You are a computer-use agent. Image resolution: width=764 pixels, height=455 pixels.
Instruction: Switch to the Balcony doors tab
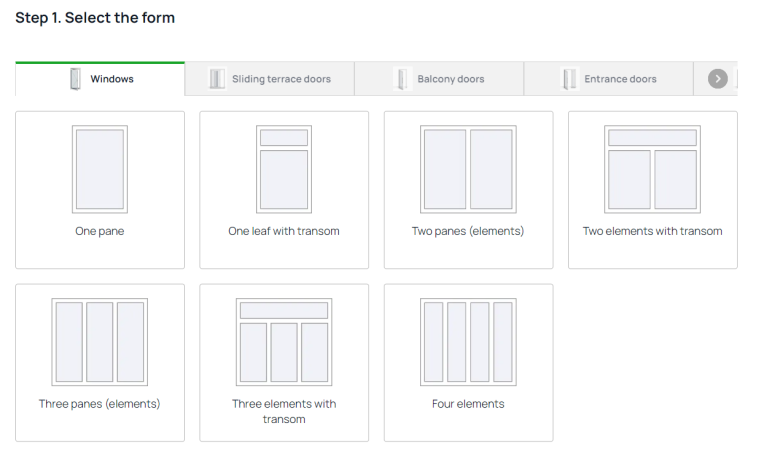(x=450, y=79)
